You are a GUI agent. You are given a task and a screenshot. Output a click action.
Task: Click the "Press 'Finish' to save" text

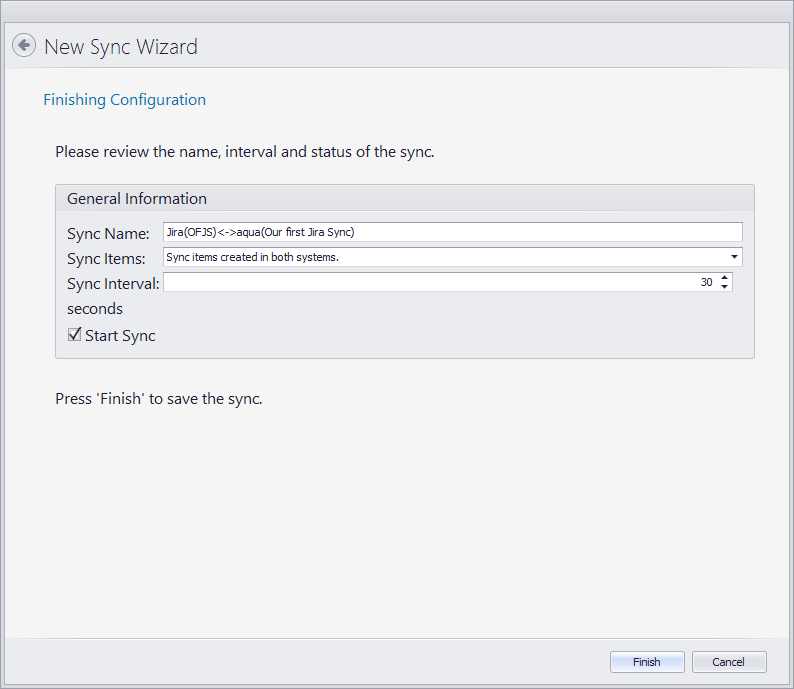click(158, 399)
